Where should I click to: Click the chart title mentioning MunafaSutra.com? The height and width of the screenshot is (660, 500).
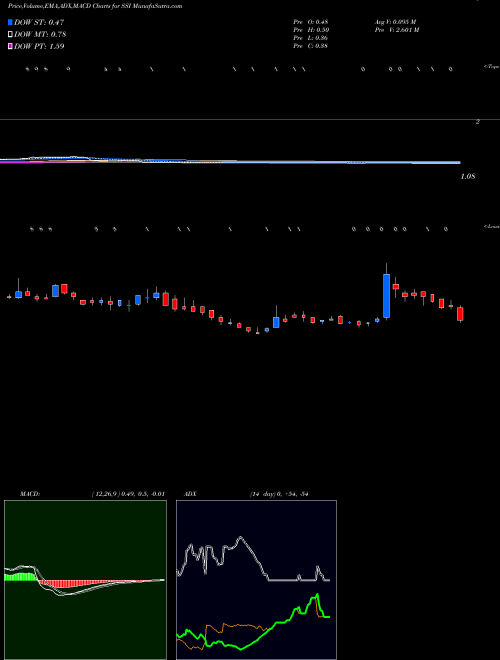click(x=95, y=6)
